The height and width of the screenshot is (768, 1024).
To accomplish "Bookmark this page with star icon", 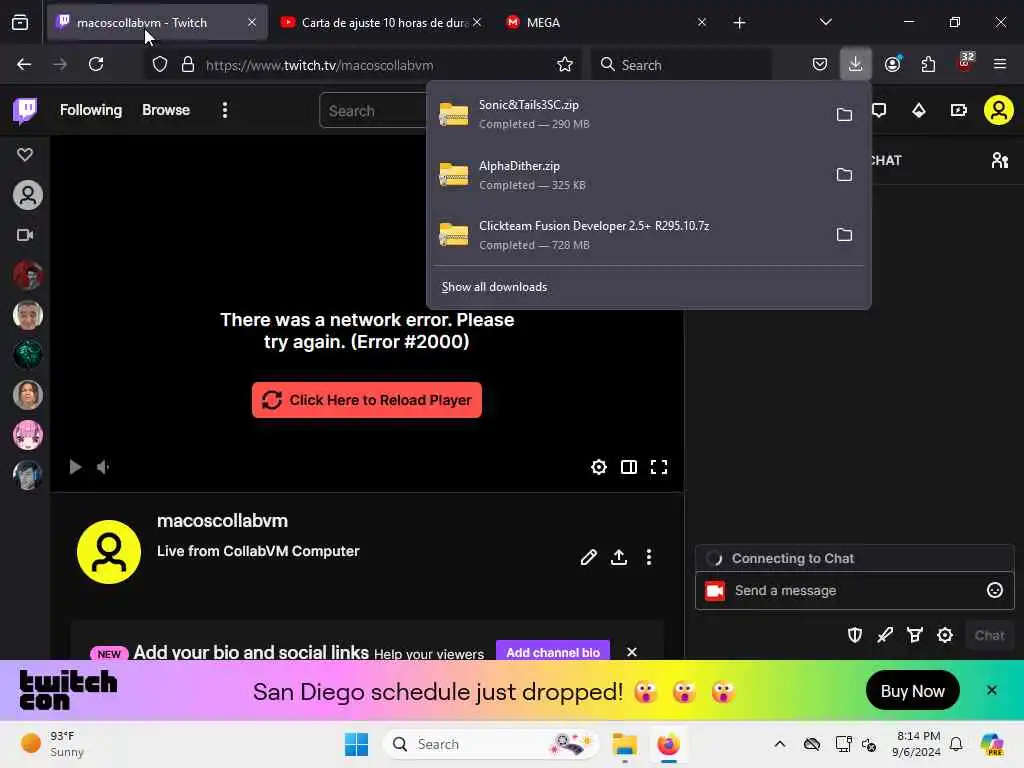I will 565,64.
